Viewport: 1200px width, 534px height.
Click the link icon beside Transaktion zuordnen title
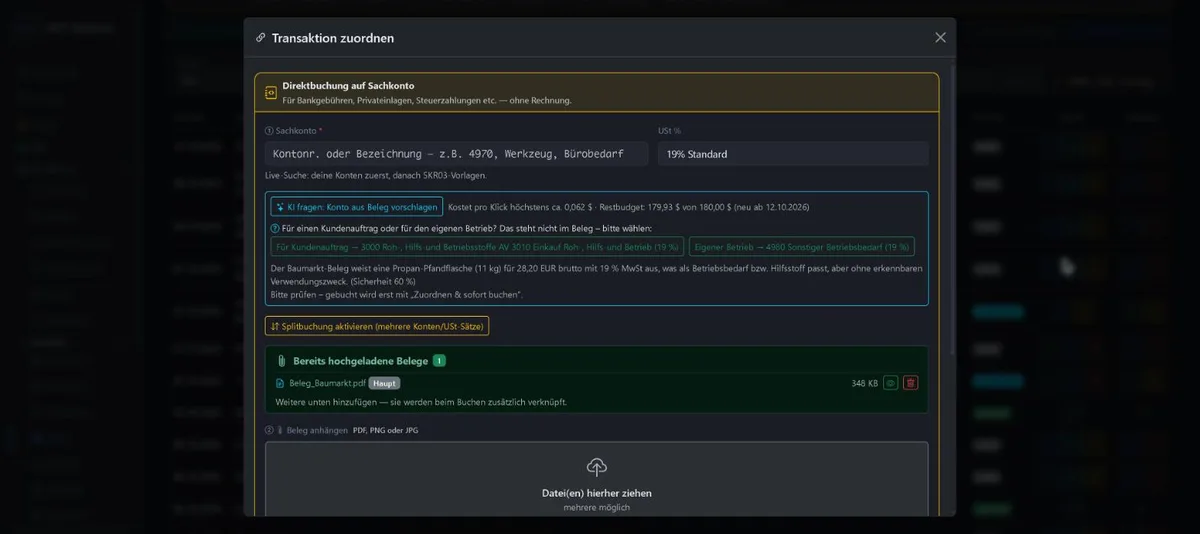[261, 38]
